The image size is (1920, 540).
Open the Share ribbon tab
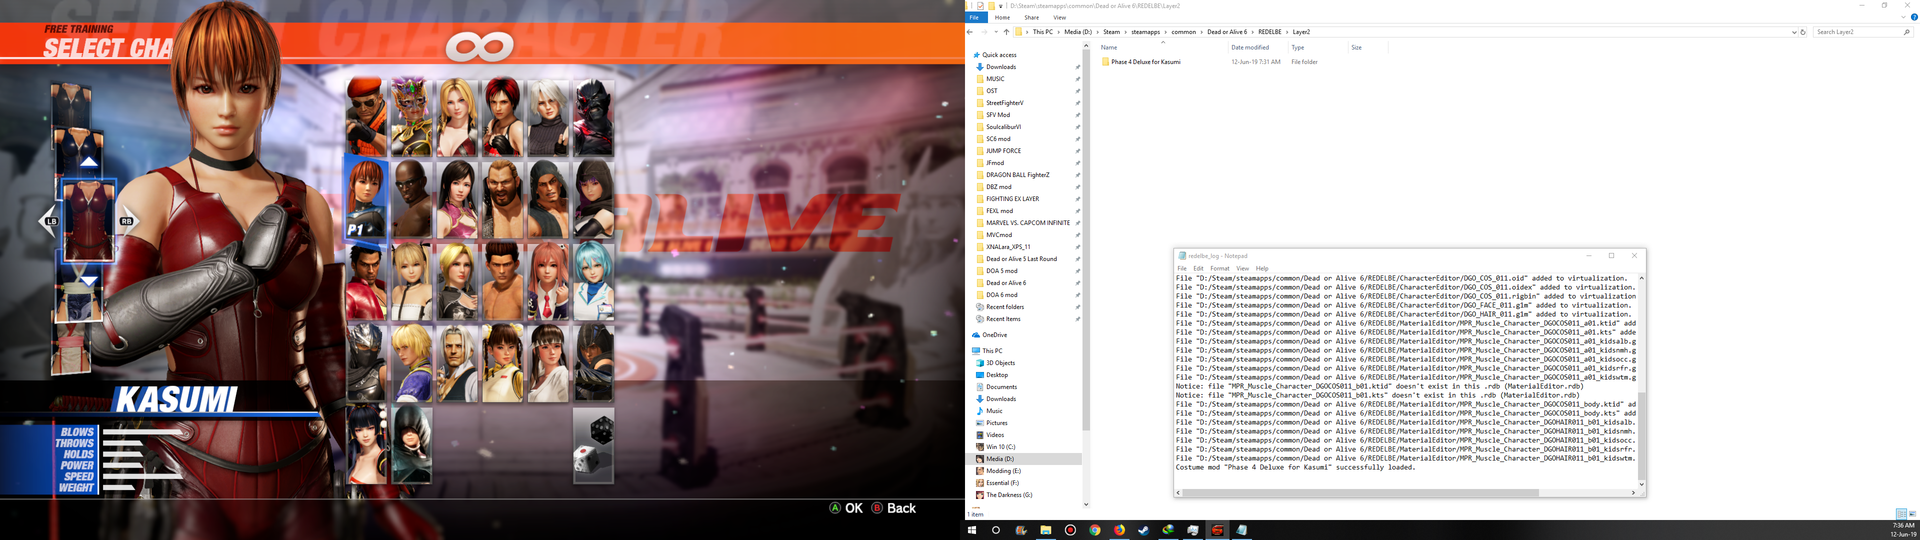pyautogui.click(x=1031, y=17)
